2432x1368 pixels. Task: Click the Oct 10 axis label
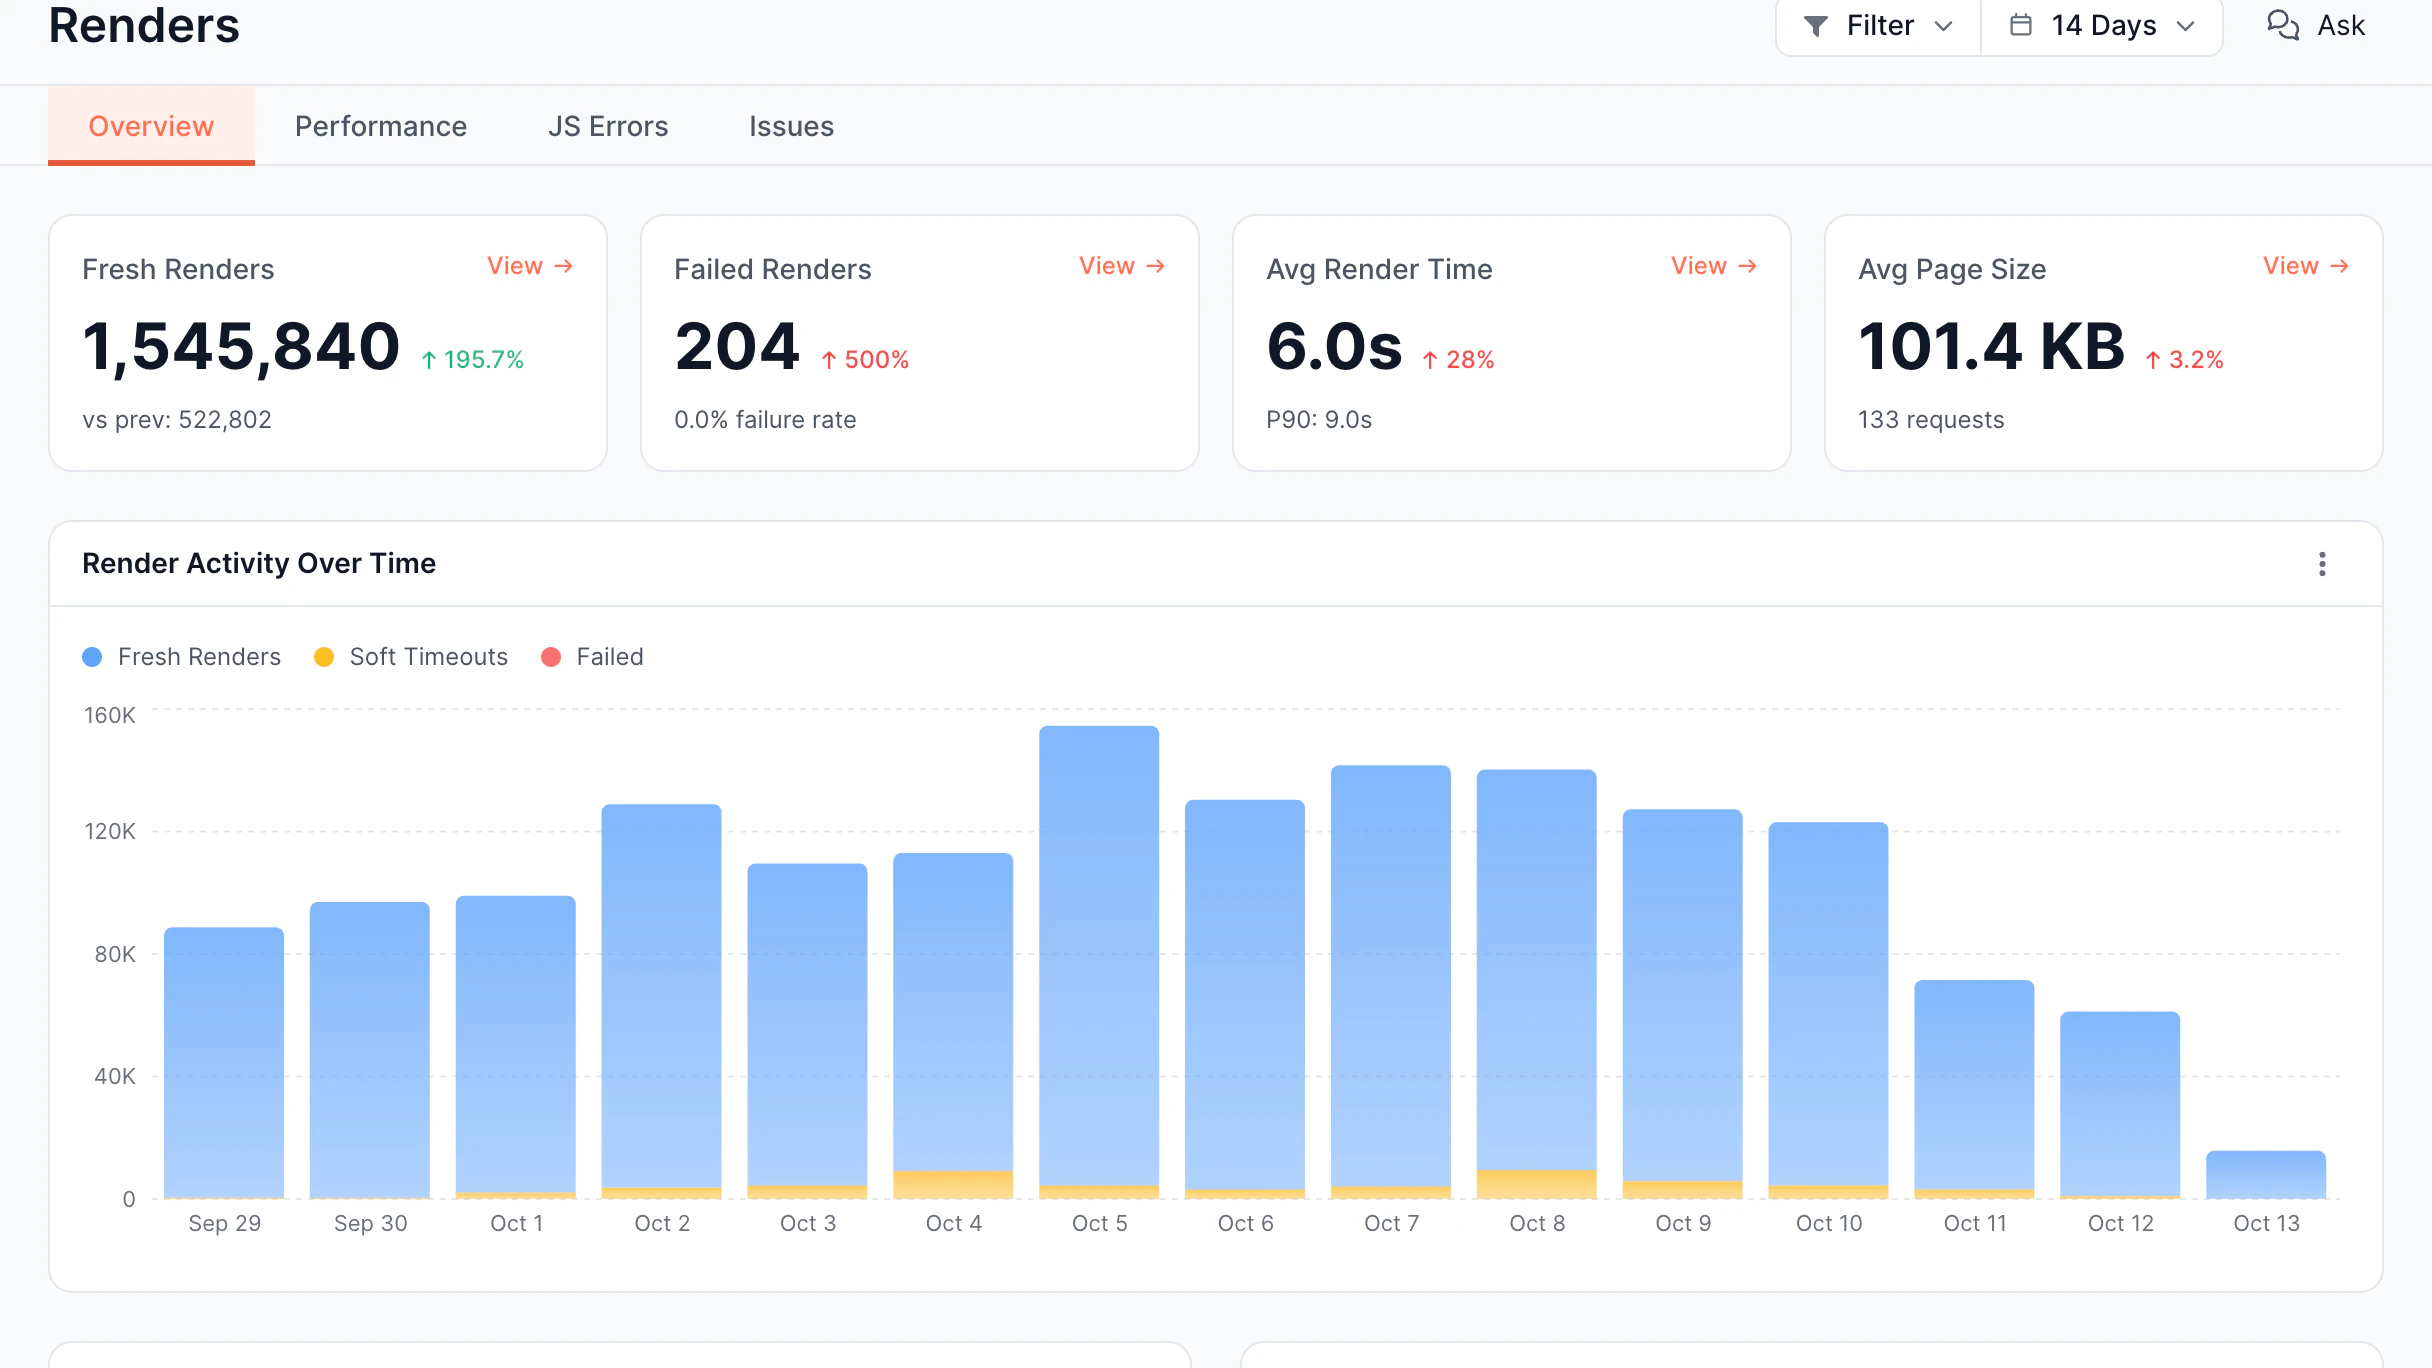click(1829, 1223)
